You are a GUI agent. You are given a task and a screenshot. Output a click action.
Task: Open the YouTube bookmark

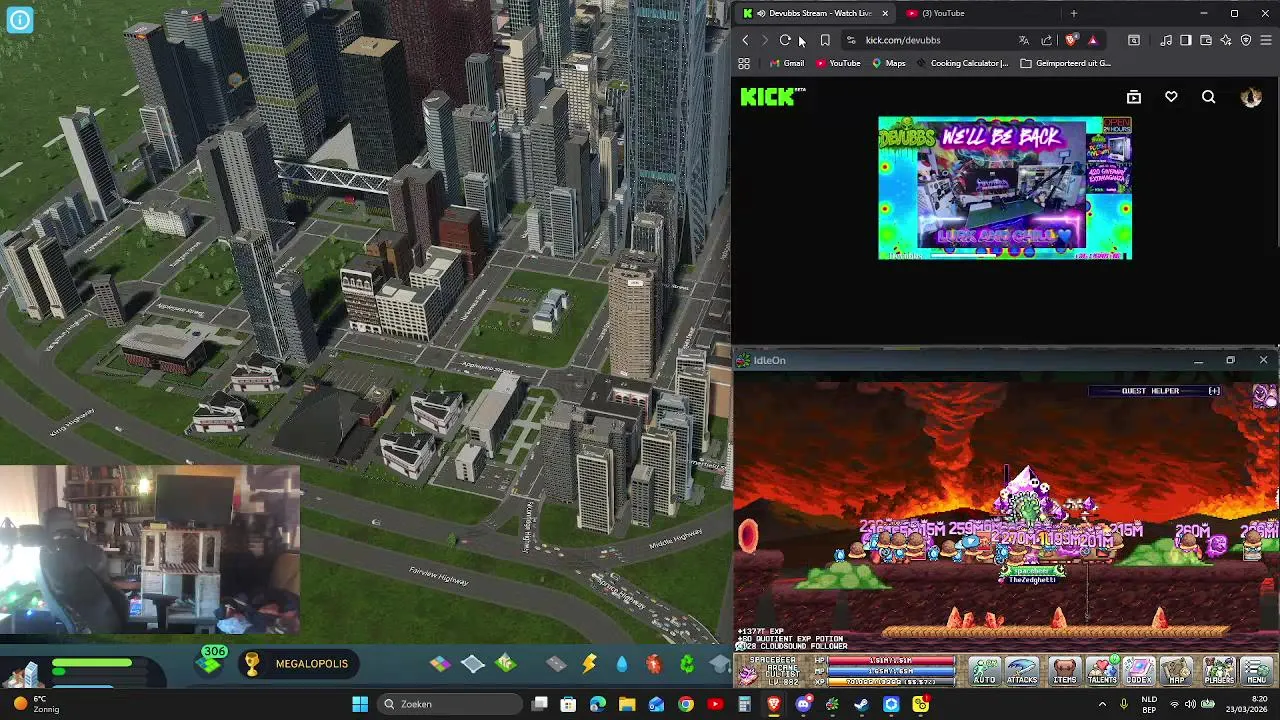pos(838,63)
